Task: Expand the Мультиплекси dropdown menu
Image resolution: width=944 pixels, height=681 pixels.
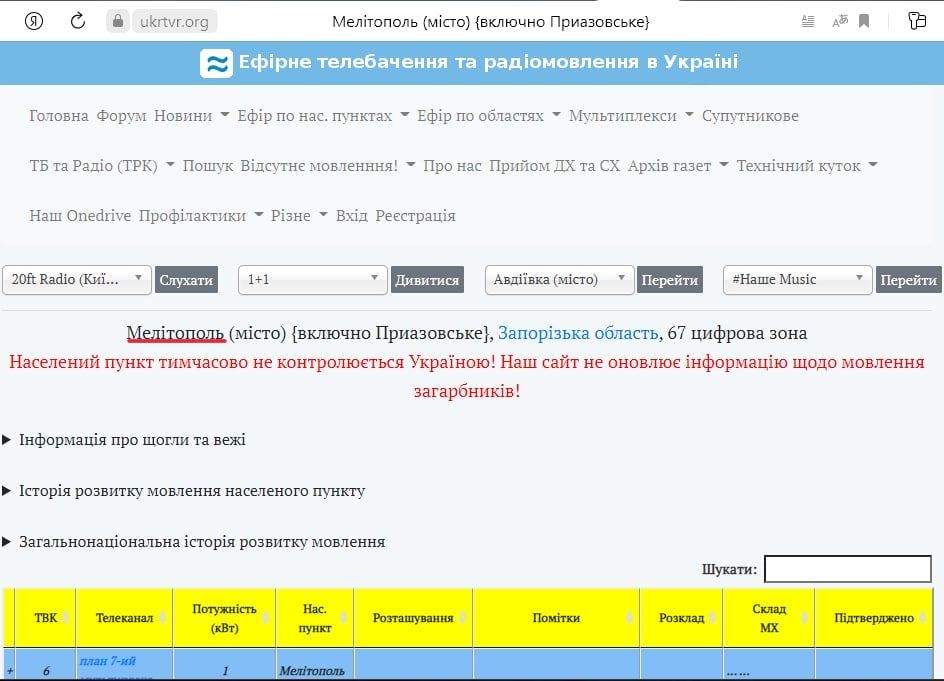Action: [631, 116]
